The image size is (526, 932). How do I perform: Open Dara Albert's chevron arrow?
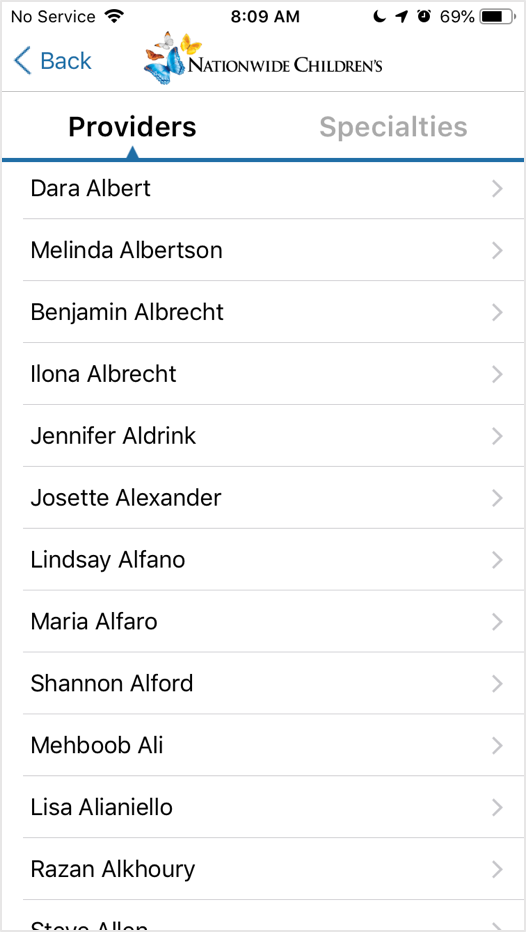click(x=497, y=189)
